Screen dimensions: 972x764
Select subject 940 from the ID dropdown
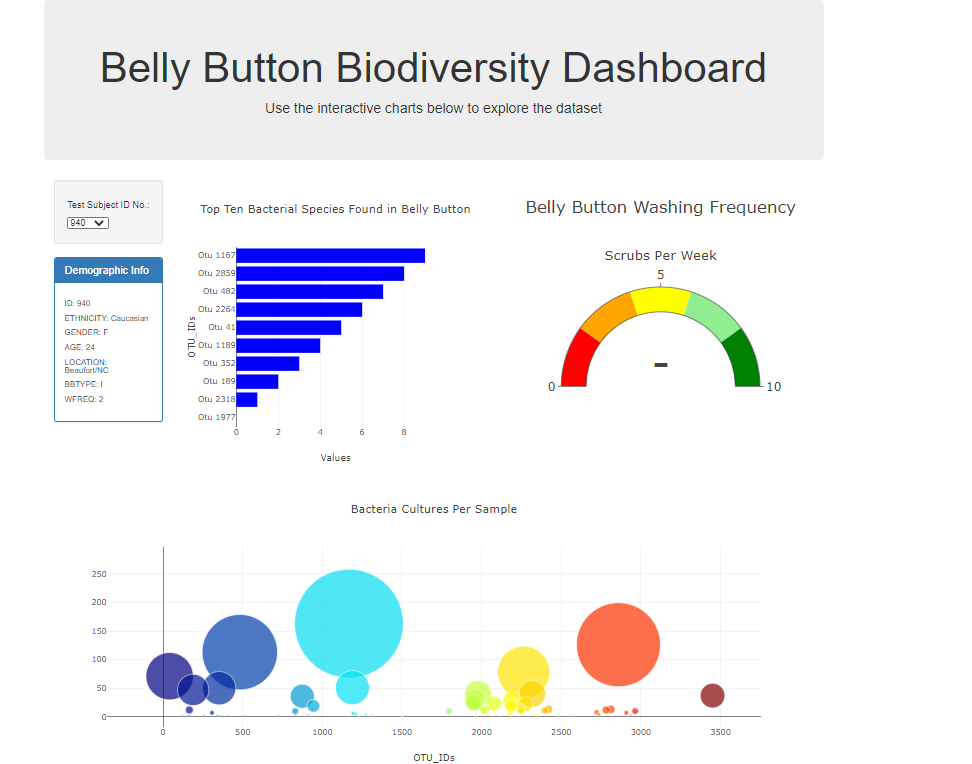tap(80, 222)
